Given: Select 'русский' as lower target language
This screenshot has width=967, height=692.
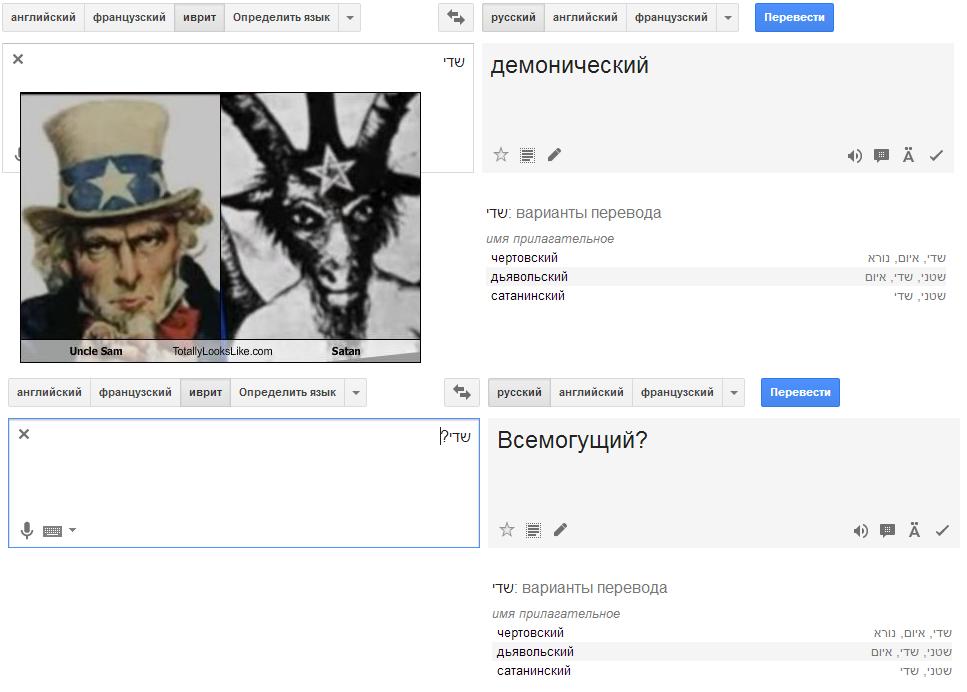Looking at the screenshot, I should pyautogui.click(x=519, y=392).
